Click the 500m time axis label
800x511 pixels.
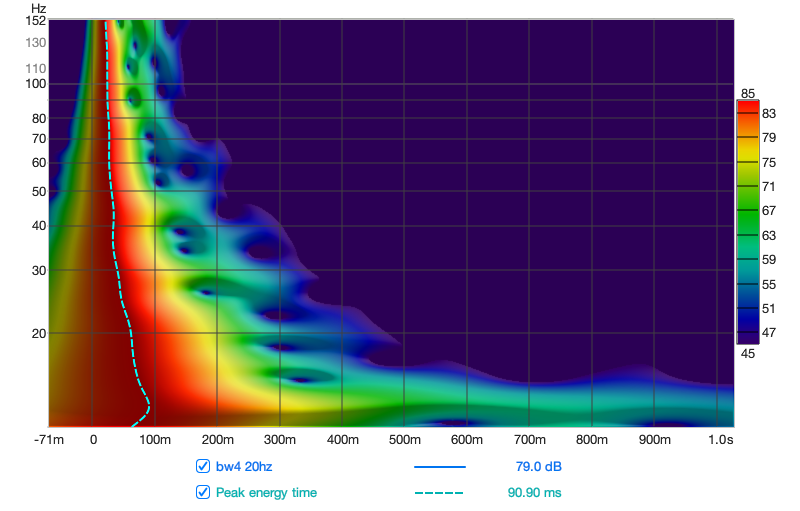pyautogui.click(x=405, y=440)
